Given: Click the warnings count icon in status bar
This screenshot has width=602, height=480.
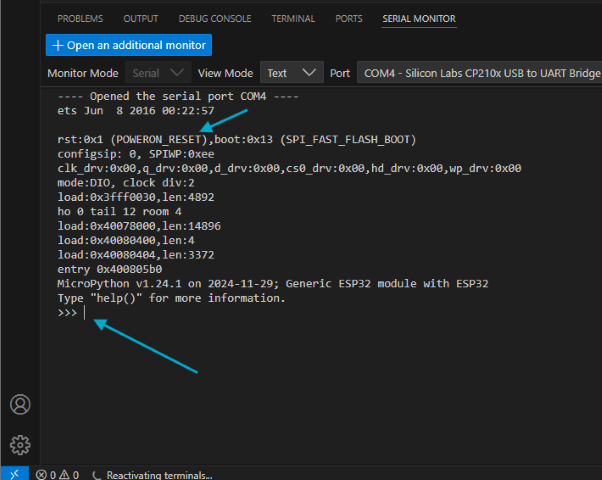Looking at the screenshot, I should point(64,475).
